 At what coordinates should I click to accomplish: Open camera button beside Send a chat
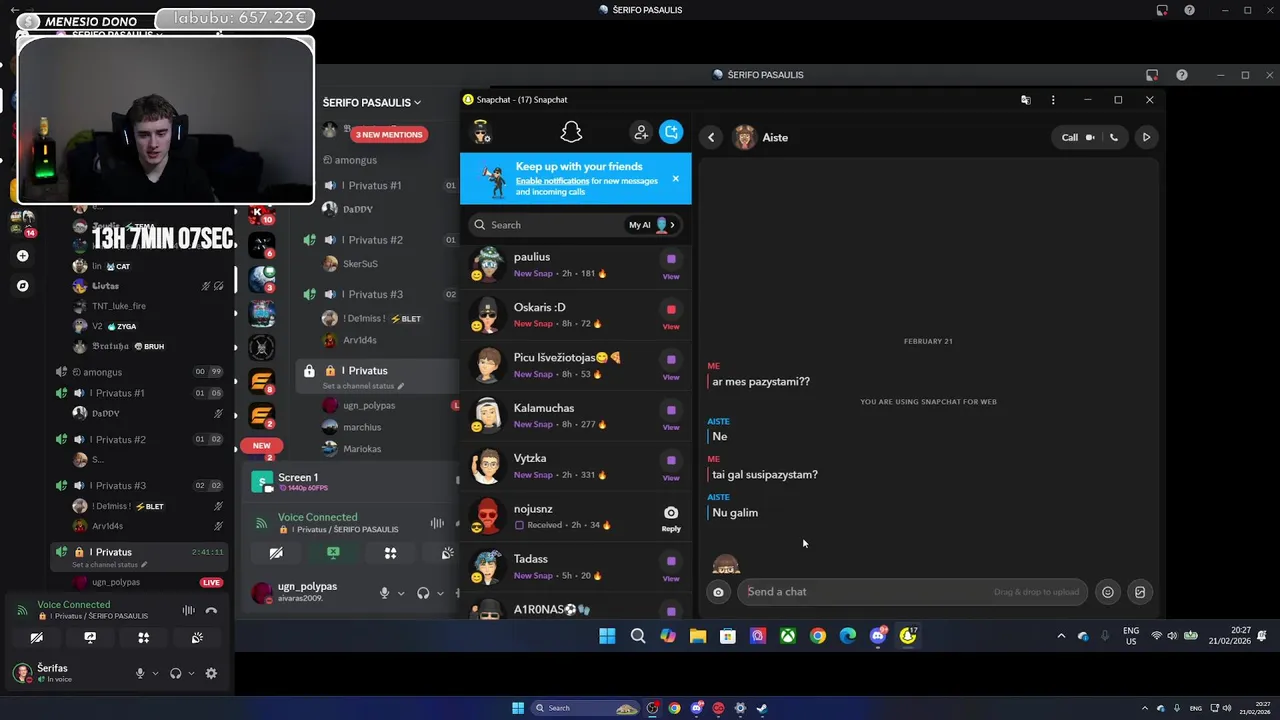[x=718, y=592]
